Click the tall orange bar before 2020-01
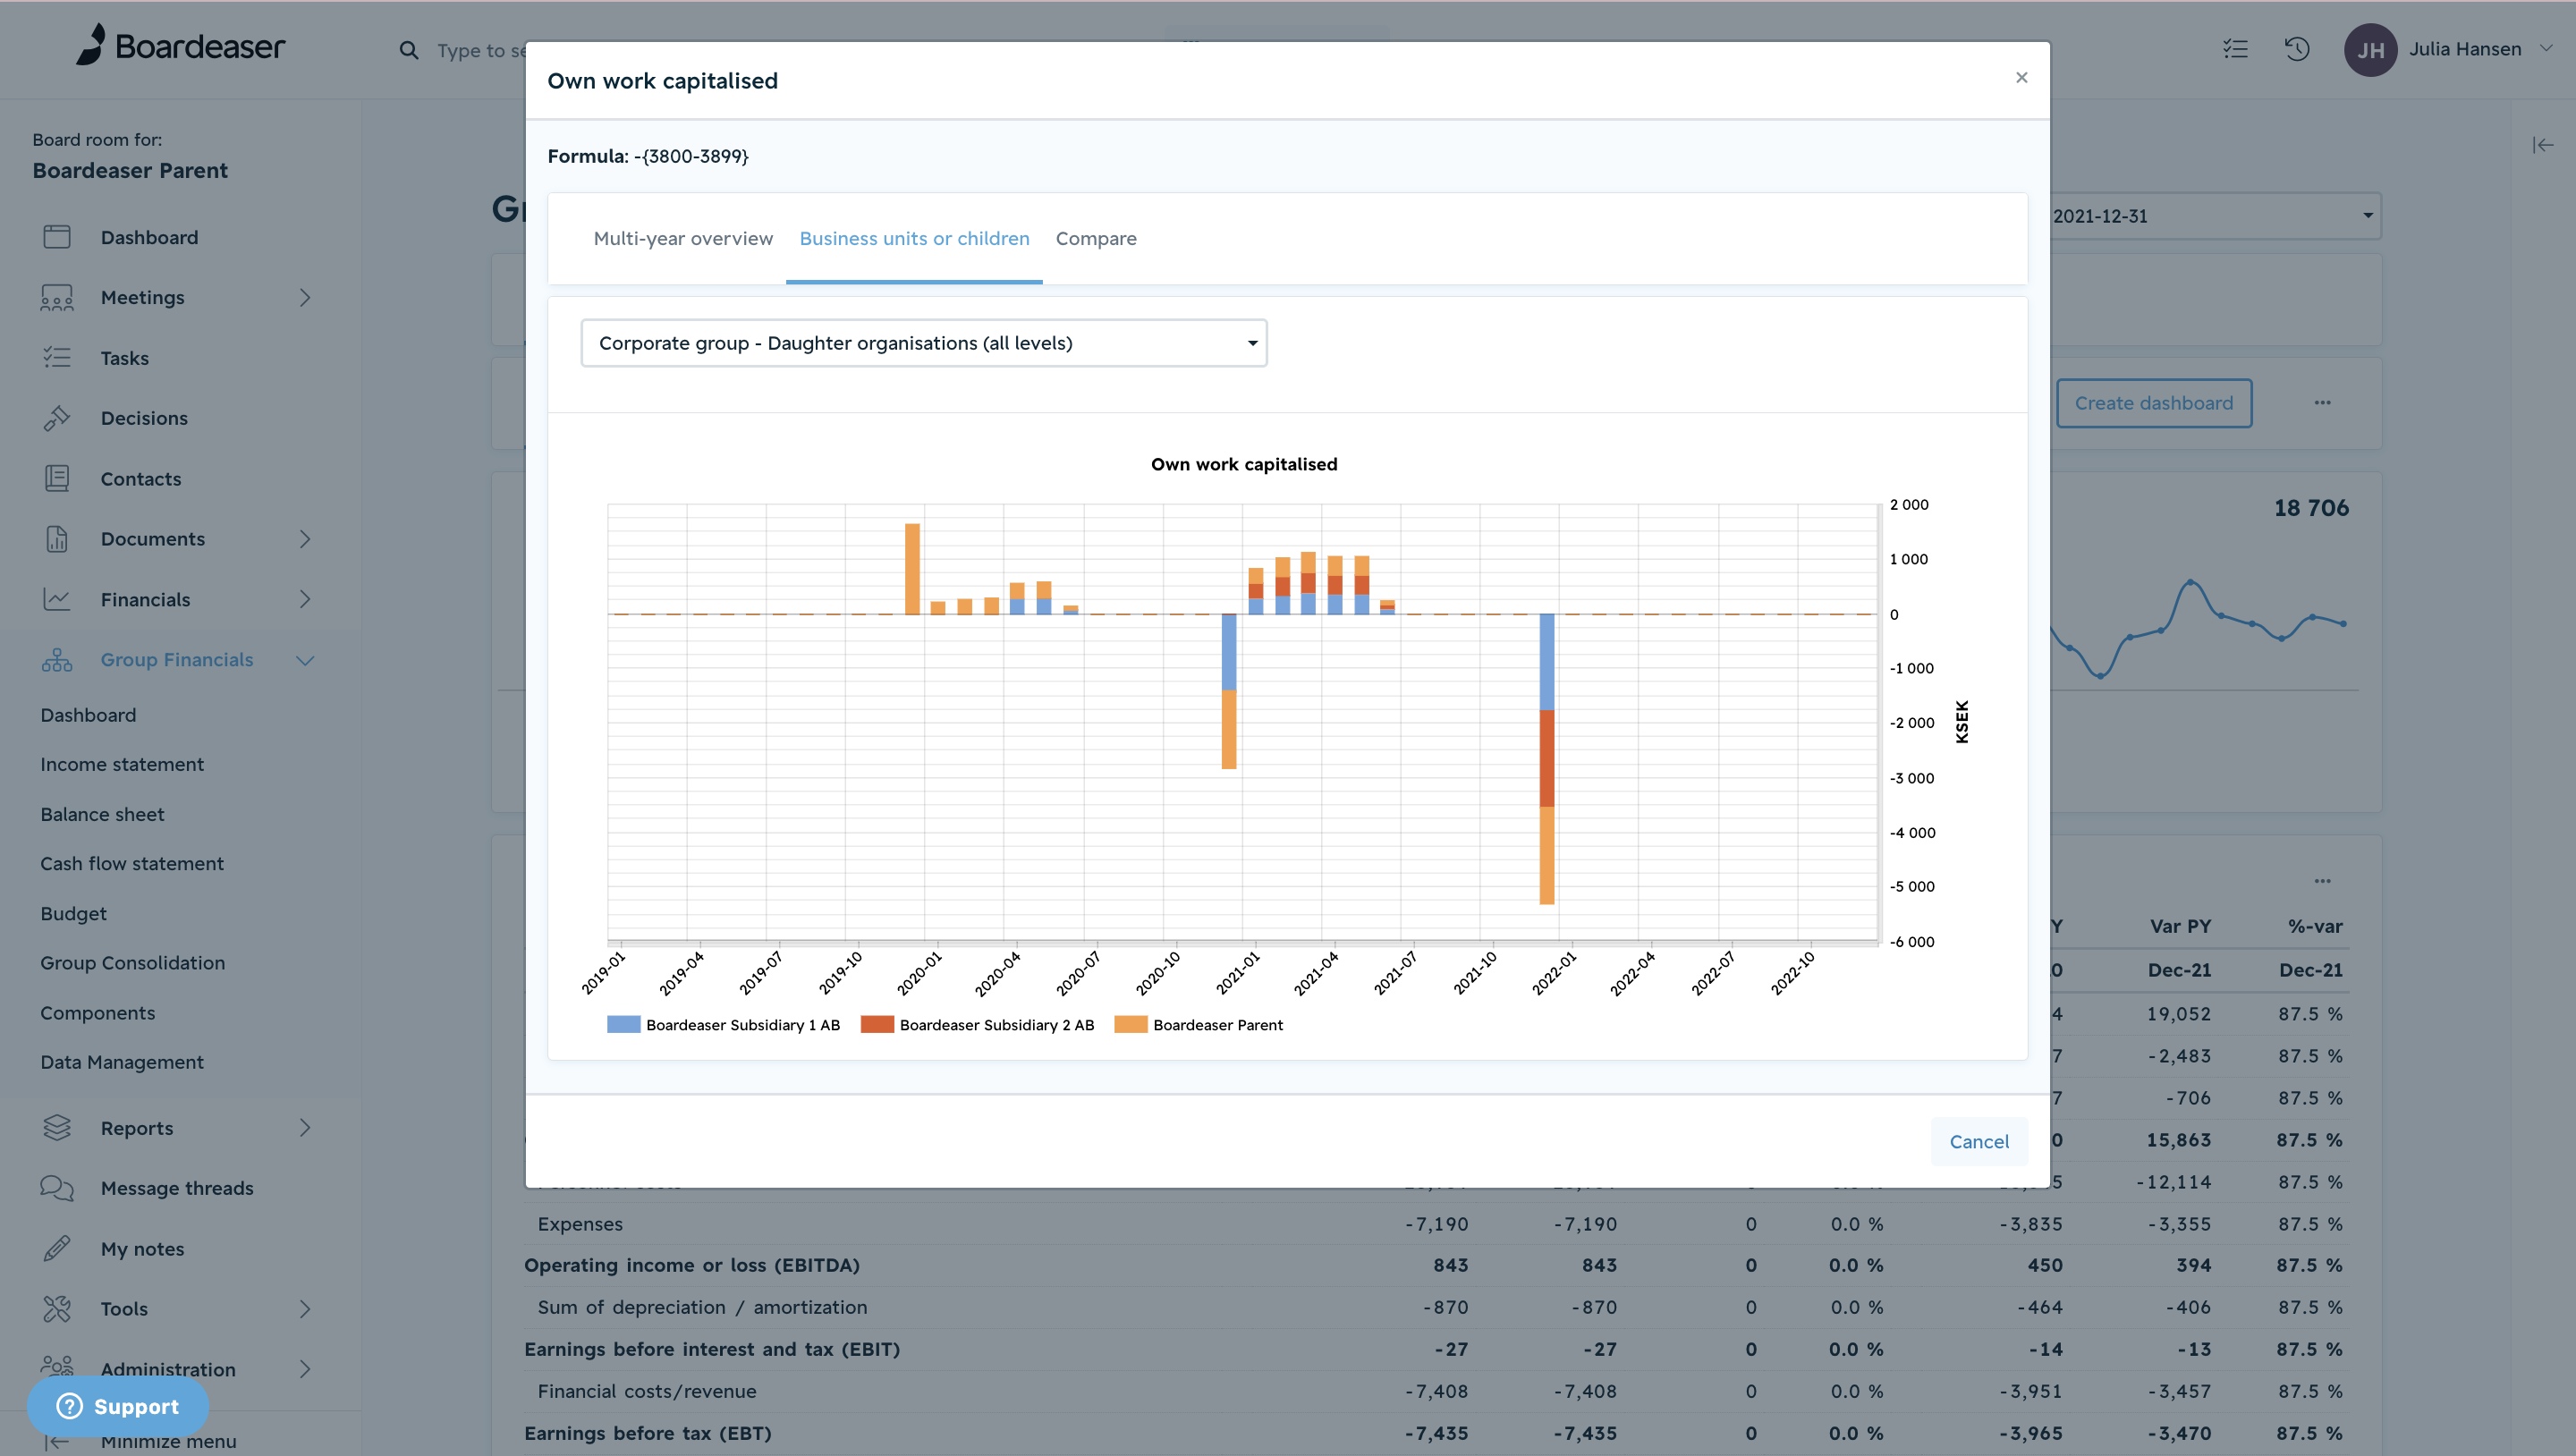2576x1456 pixels. pyautogui.click(x=912, y=569)
